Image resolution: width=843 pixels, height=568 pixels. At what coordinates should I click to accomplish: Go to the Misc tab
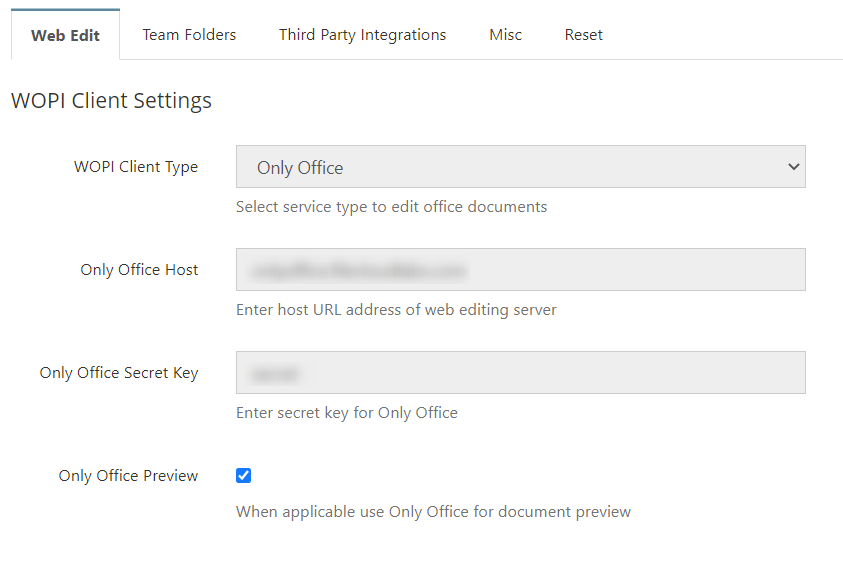pyautogui.click(x=505, y=35)
